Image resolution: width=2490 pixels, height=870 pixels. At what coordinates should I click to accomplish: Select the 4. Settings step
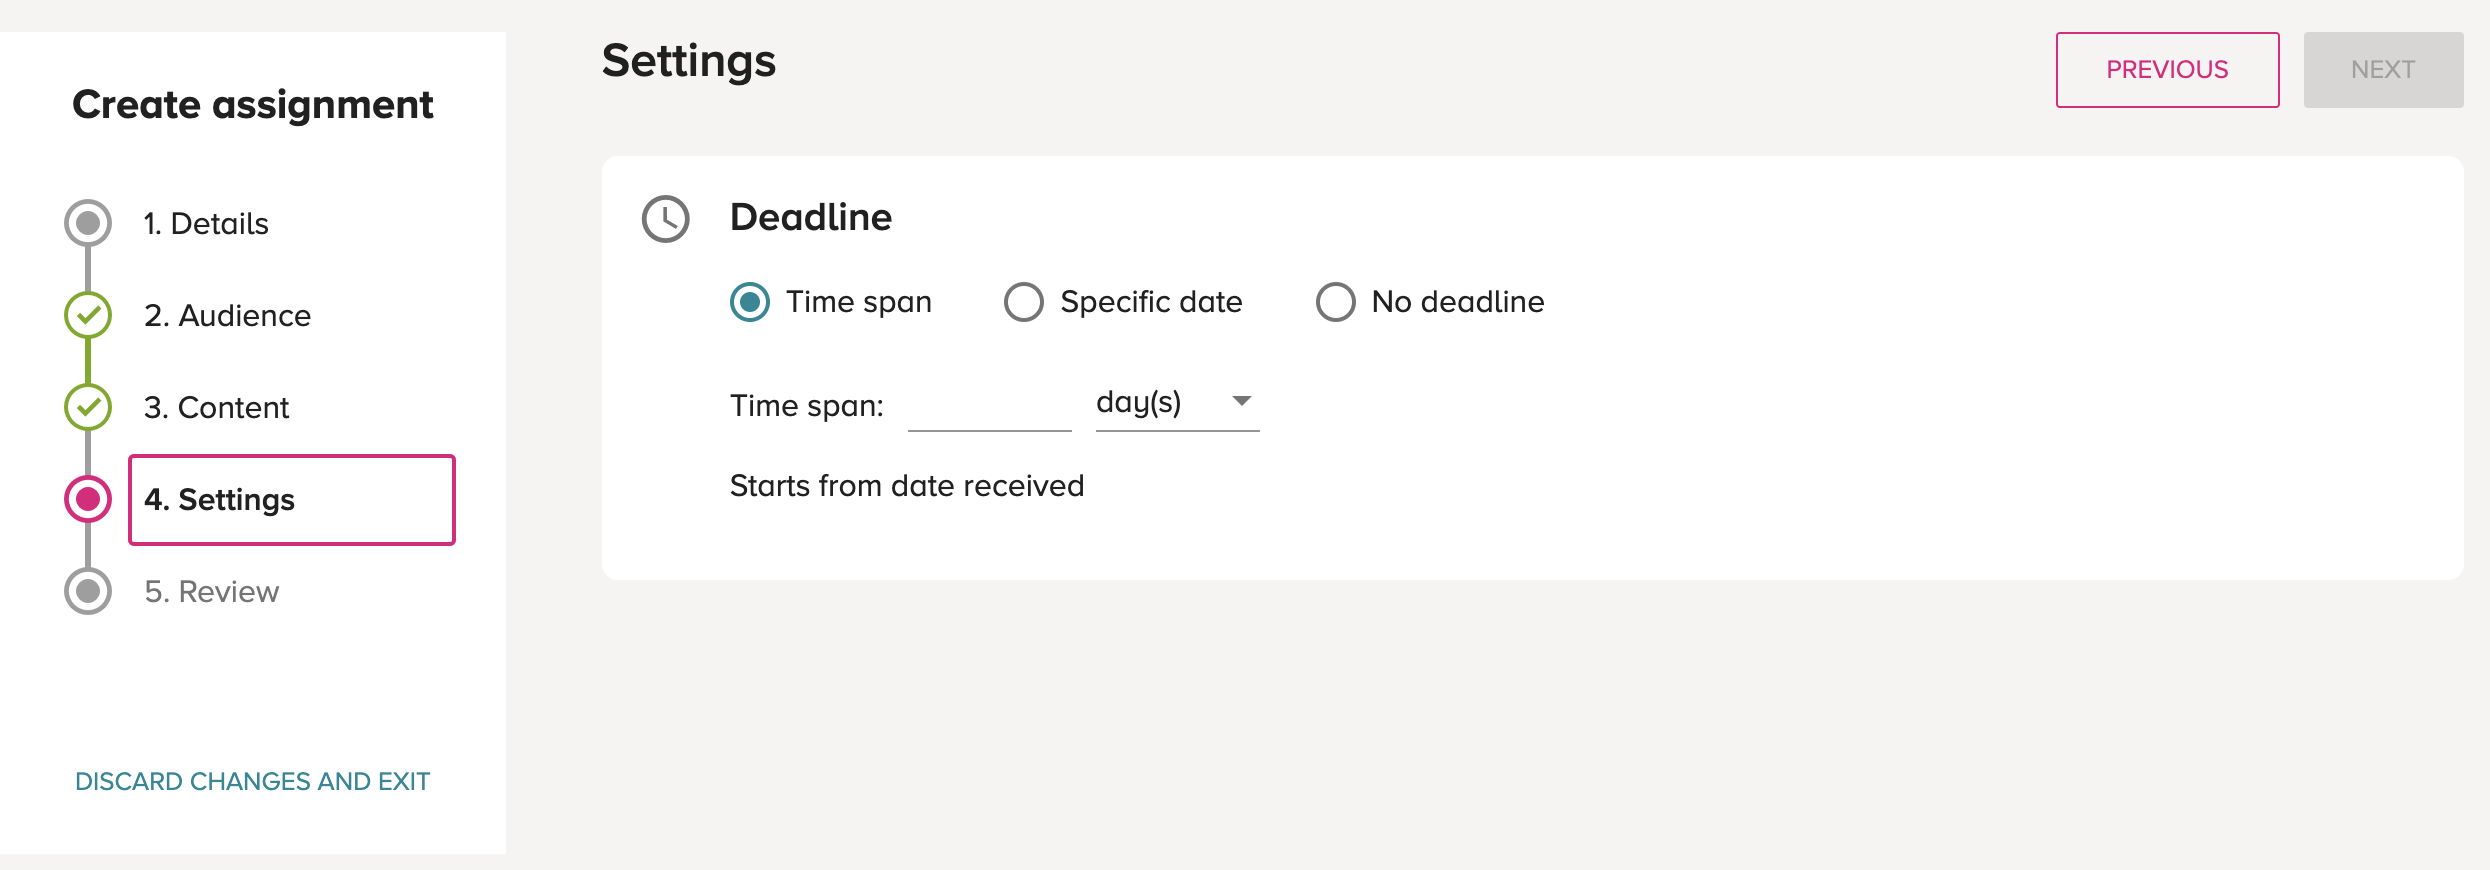tap(292, 500)
